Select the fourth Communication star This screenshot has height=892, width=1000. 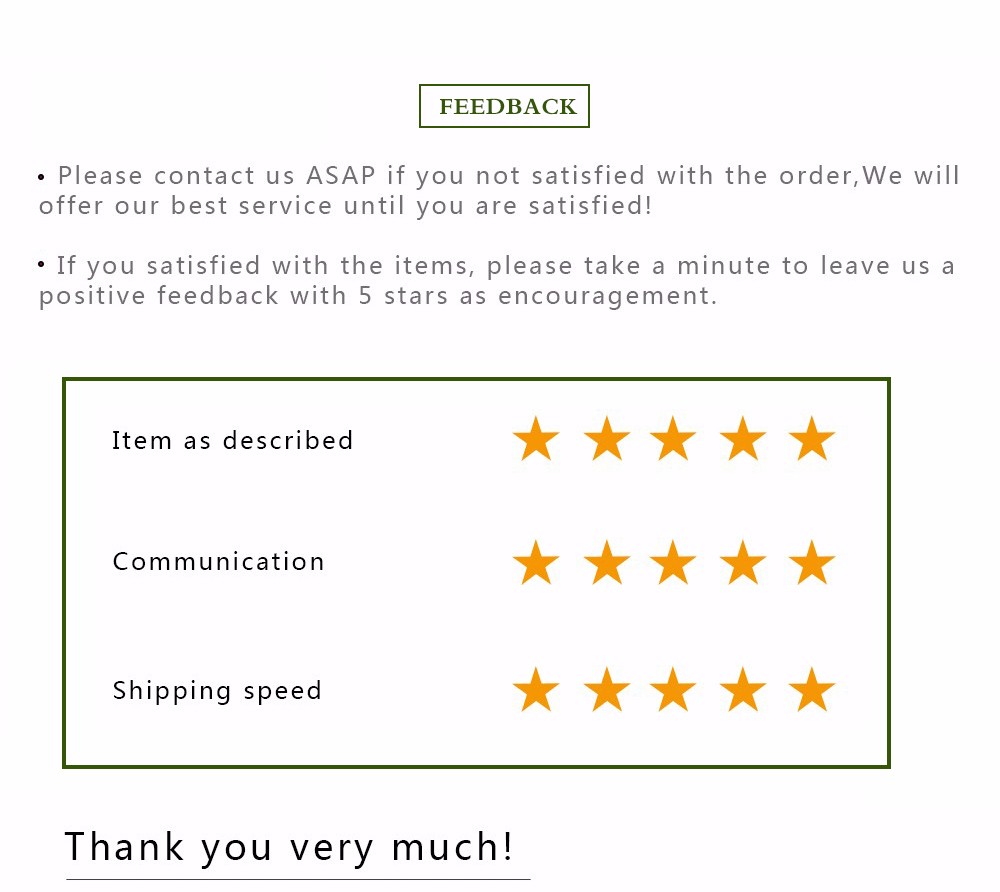(743, 564)
